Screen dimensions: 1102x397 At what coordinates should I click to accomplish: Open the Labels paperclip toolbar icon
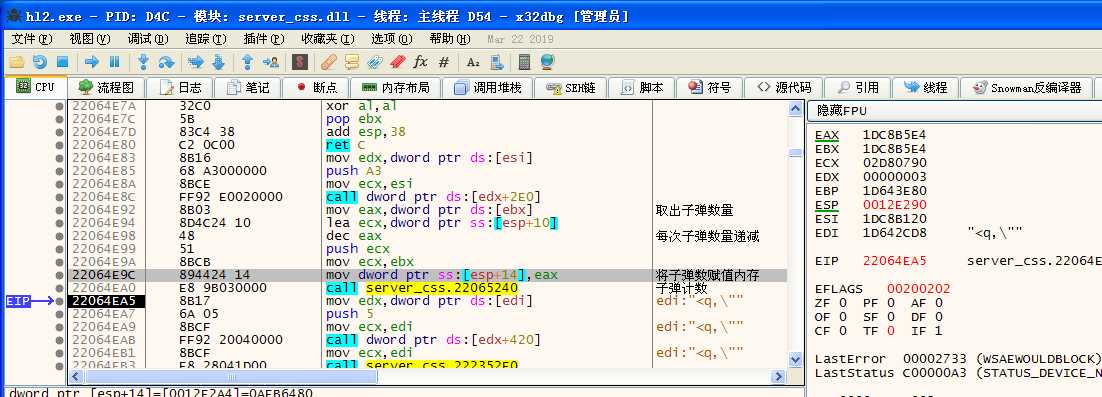375,62
